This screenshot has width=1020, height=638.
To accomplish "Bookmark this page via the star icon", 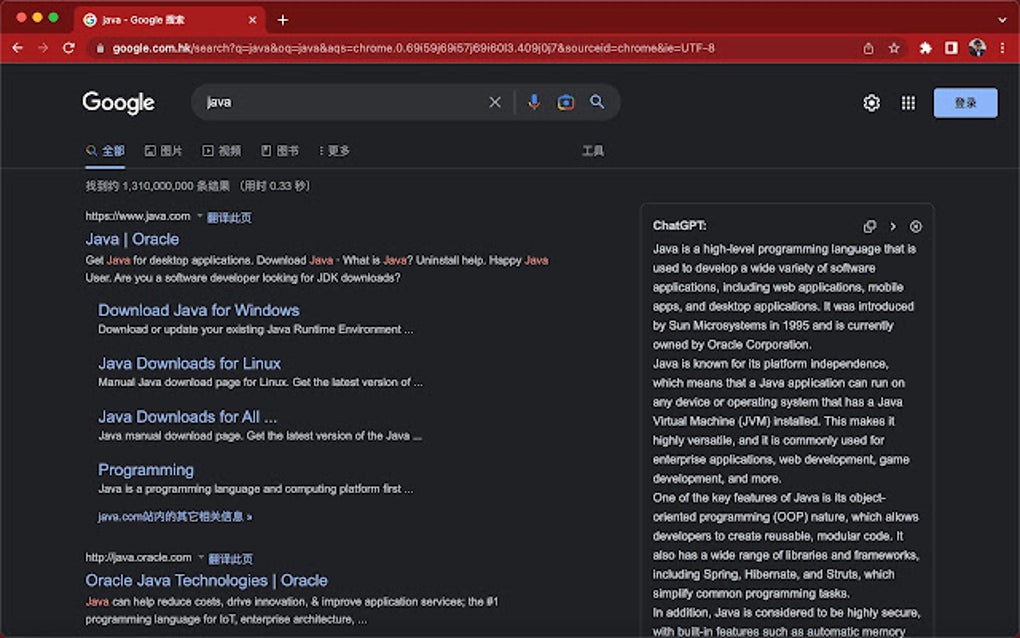I will pyautogui.click(x=893, y=47).
